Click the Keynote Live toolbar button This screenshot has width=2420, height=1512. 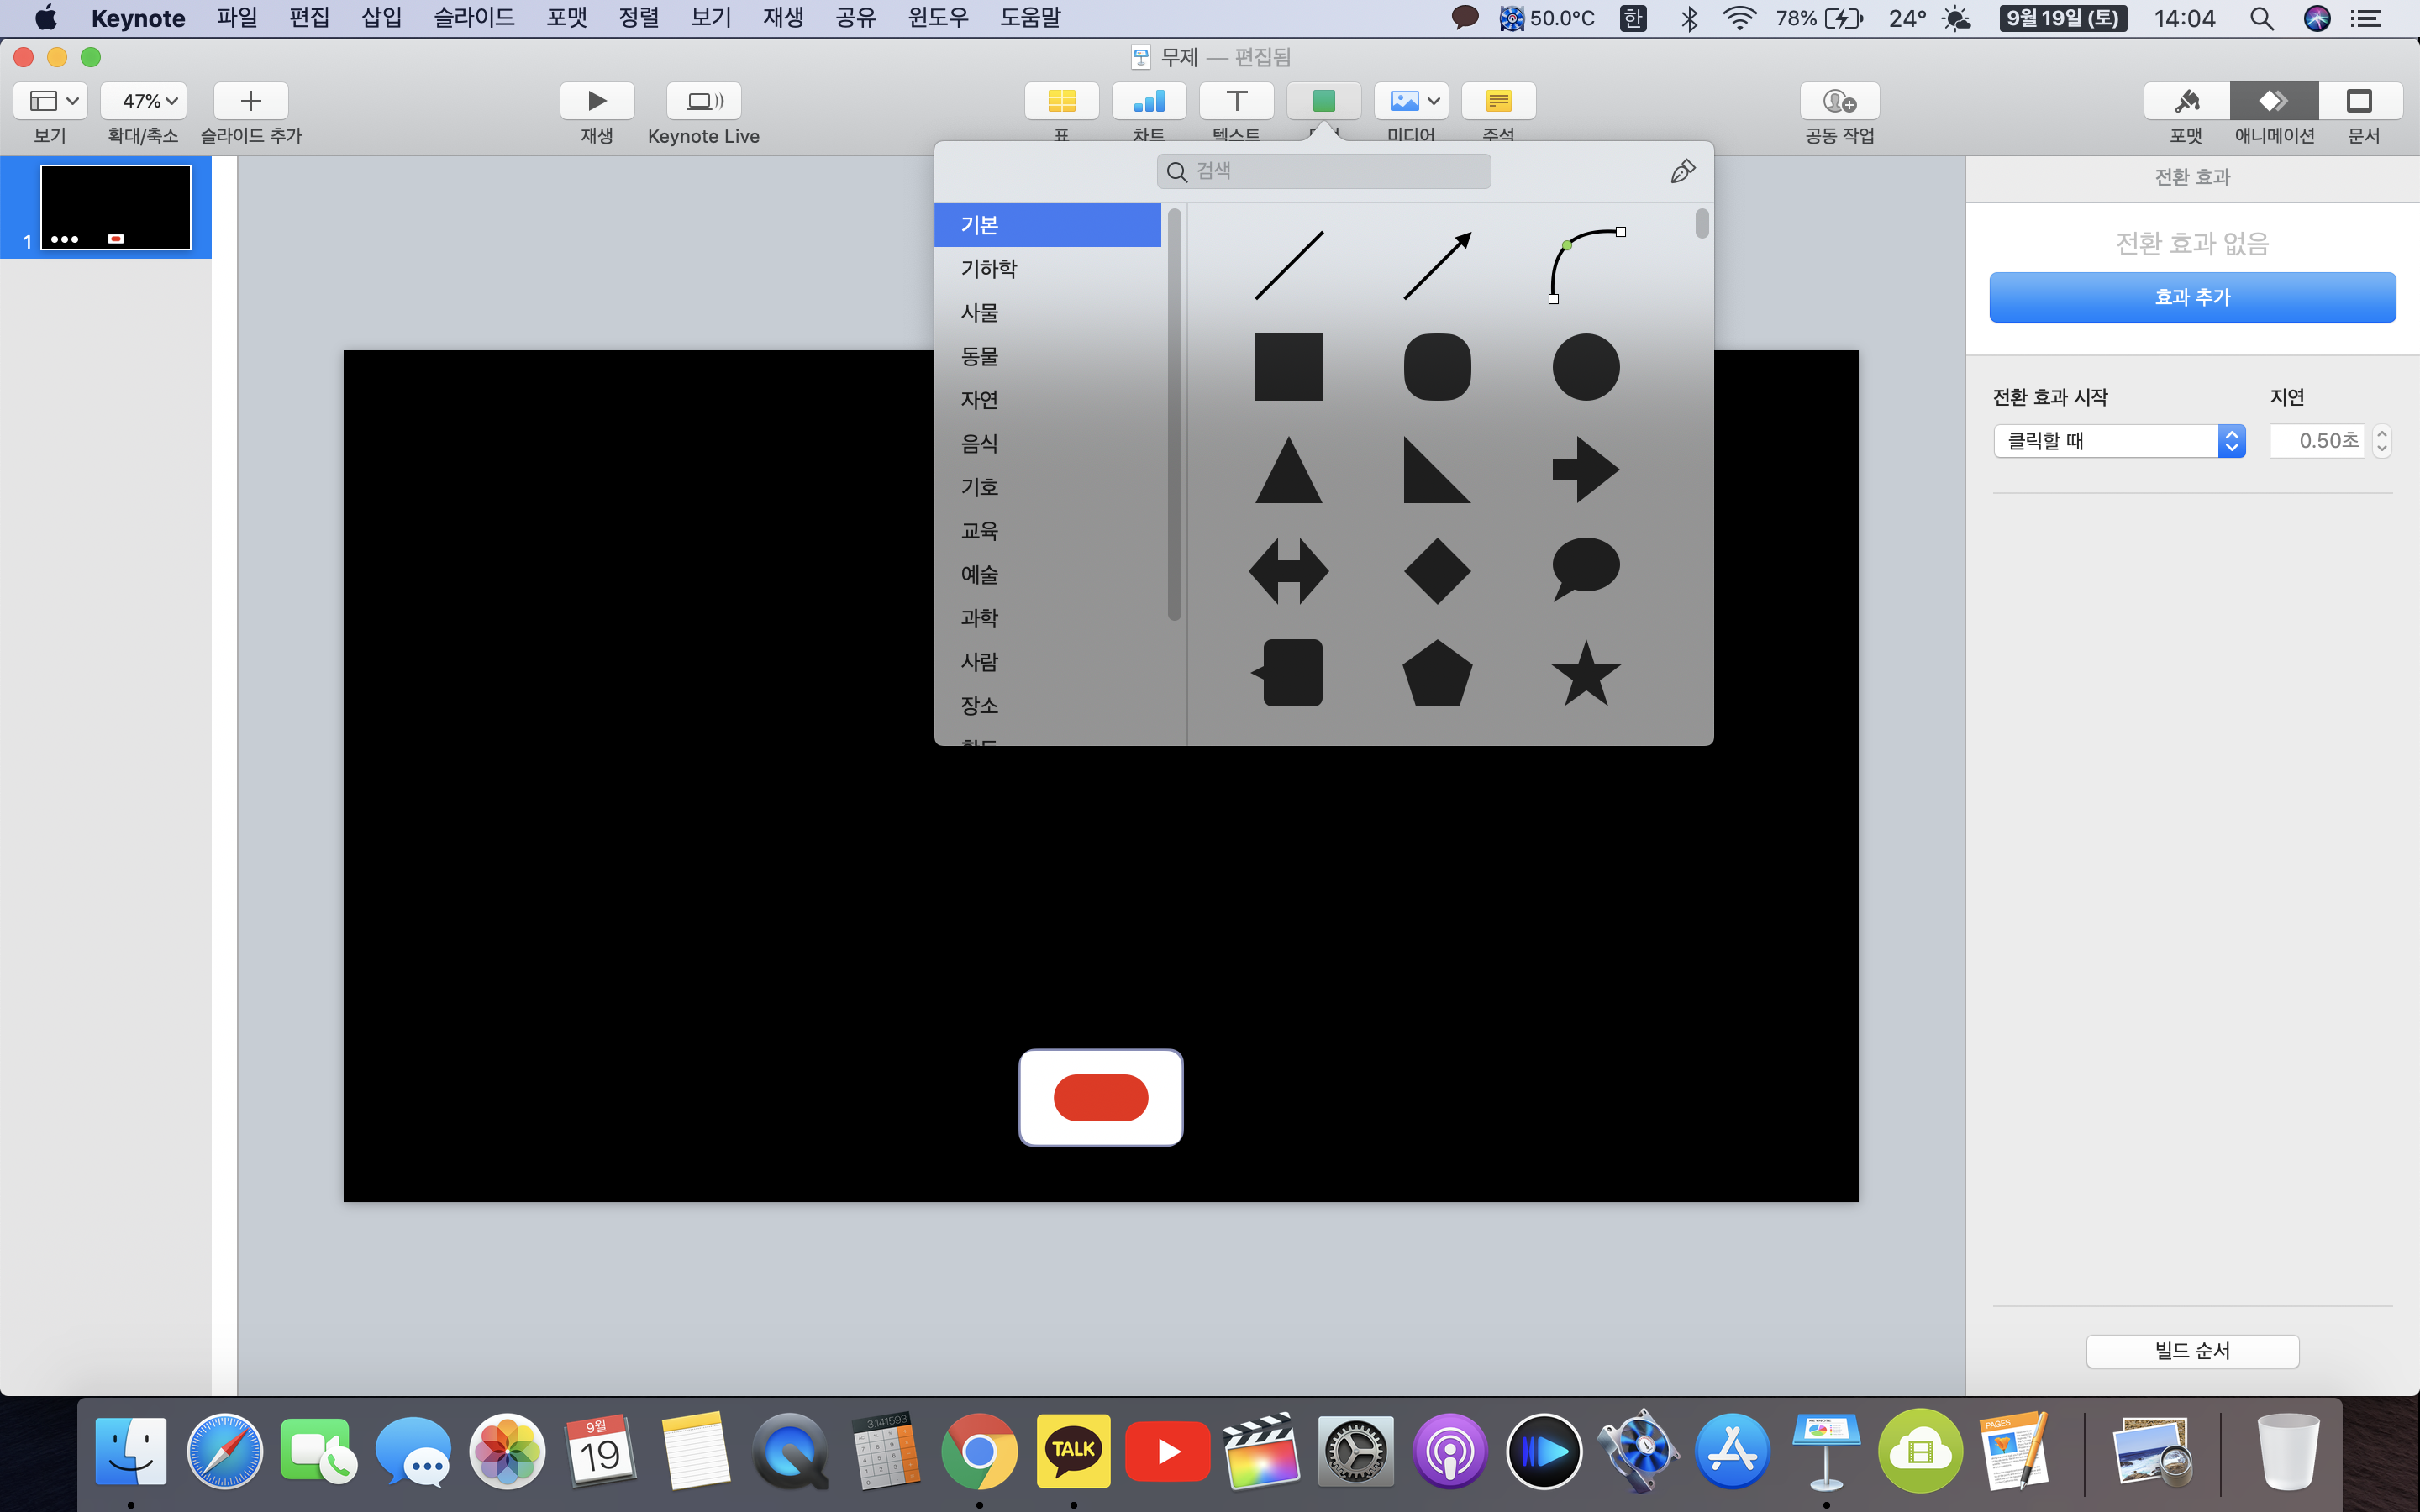click(704, 101)
